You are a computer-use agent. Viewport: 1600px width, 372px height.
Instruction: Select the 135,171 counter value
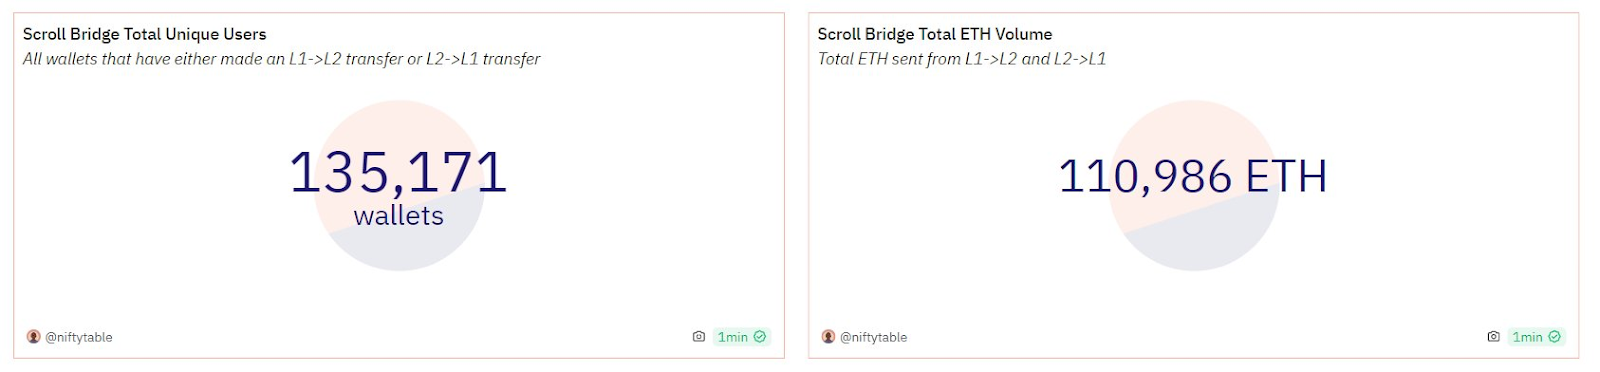point(399,172)
